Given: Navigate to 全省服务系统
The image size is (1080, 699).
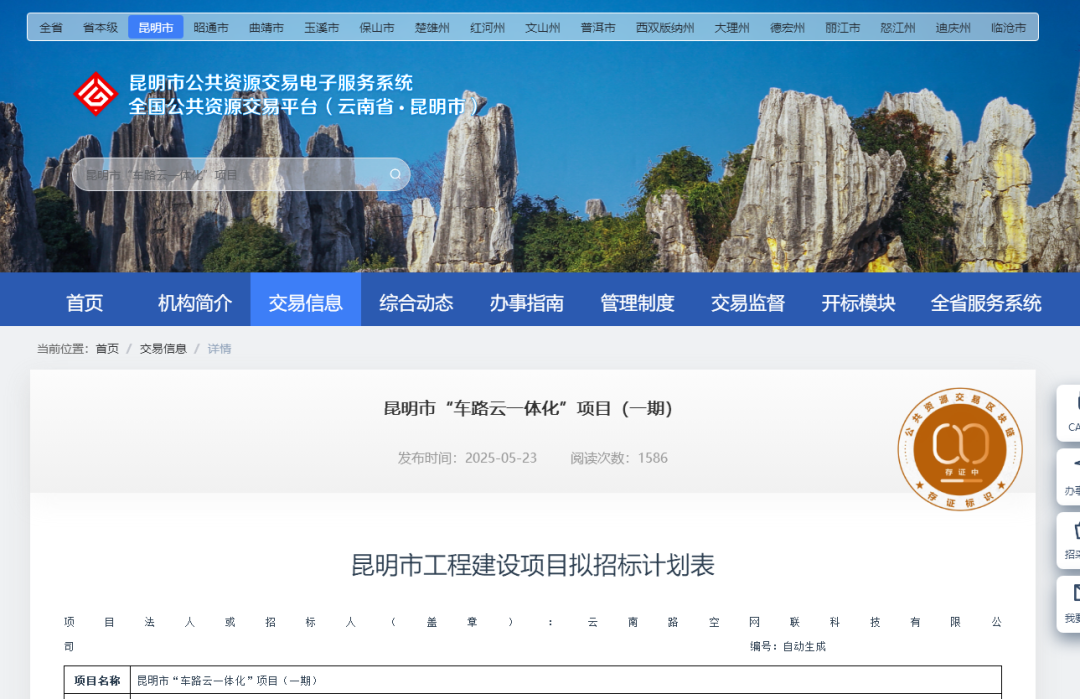Looking at the screenshot, I should [x=985, y=303].
